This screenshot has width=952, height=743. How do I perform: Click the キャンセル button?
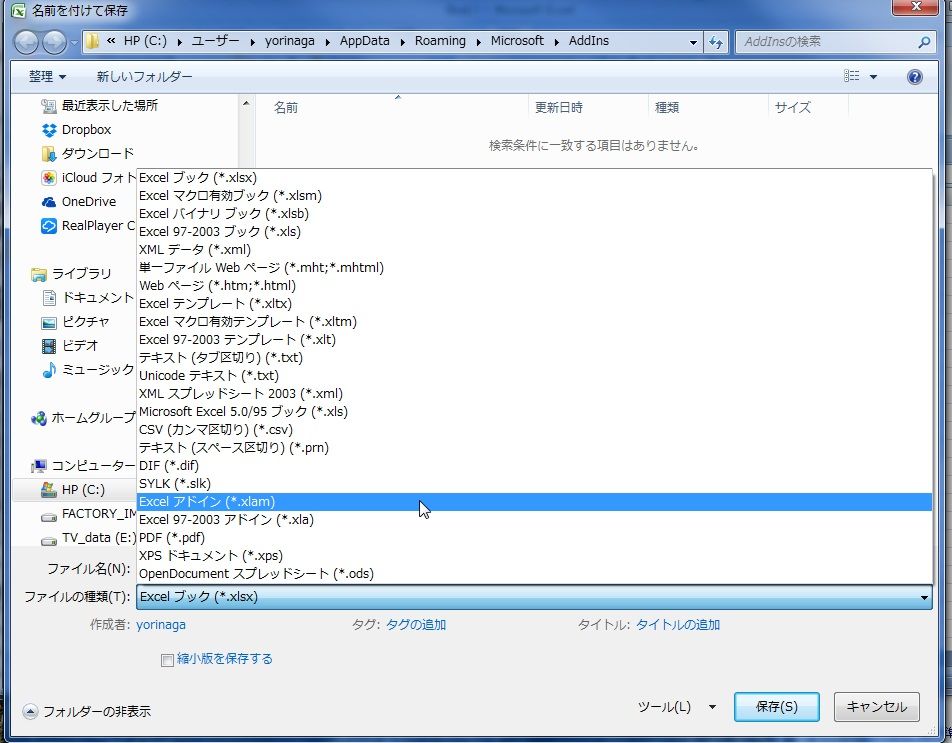point(877,707)
